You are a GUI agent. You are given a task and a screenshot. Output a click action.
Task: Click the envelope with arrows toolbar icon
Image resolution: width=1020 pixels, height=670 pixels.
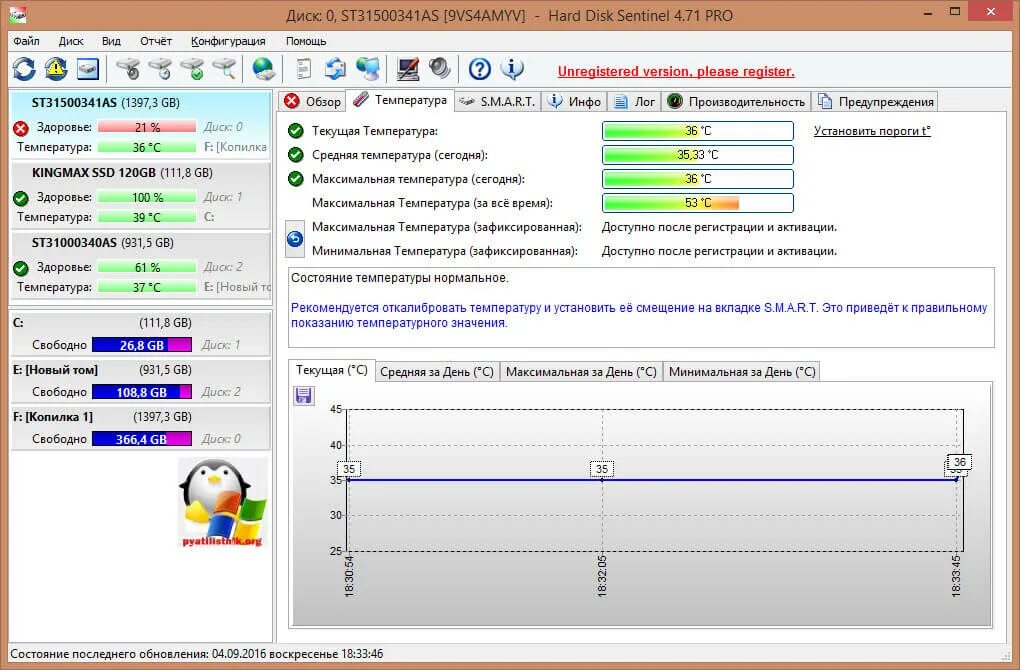(335, 69)
